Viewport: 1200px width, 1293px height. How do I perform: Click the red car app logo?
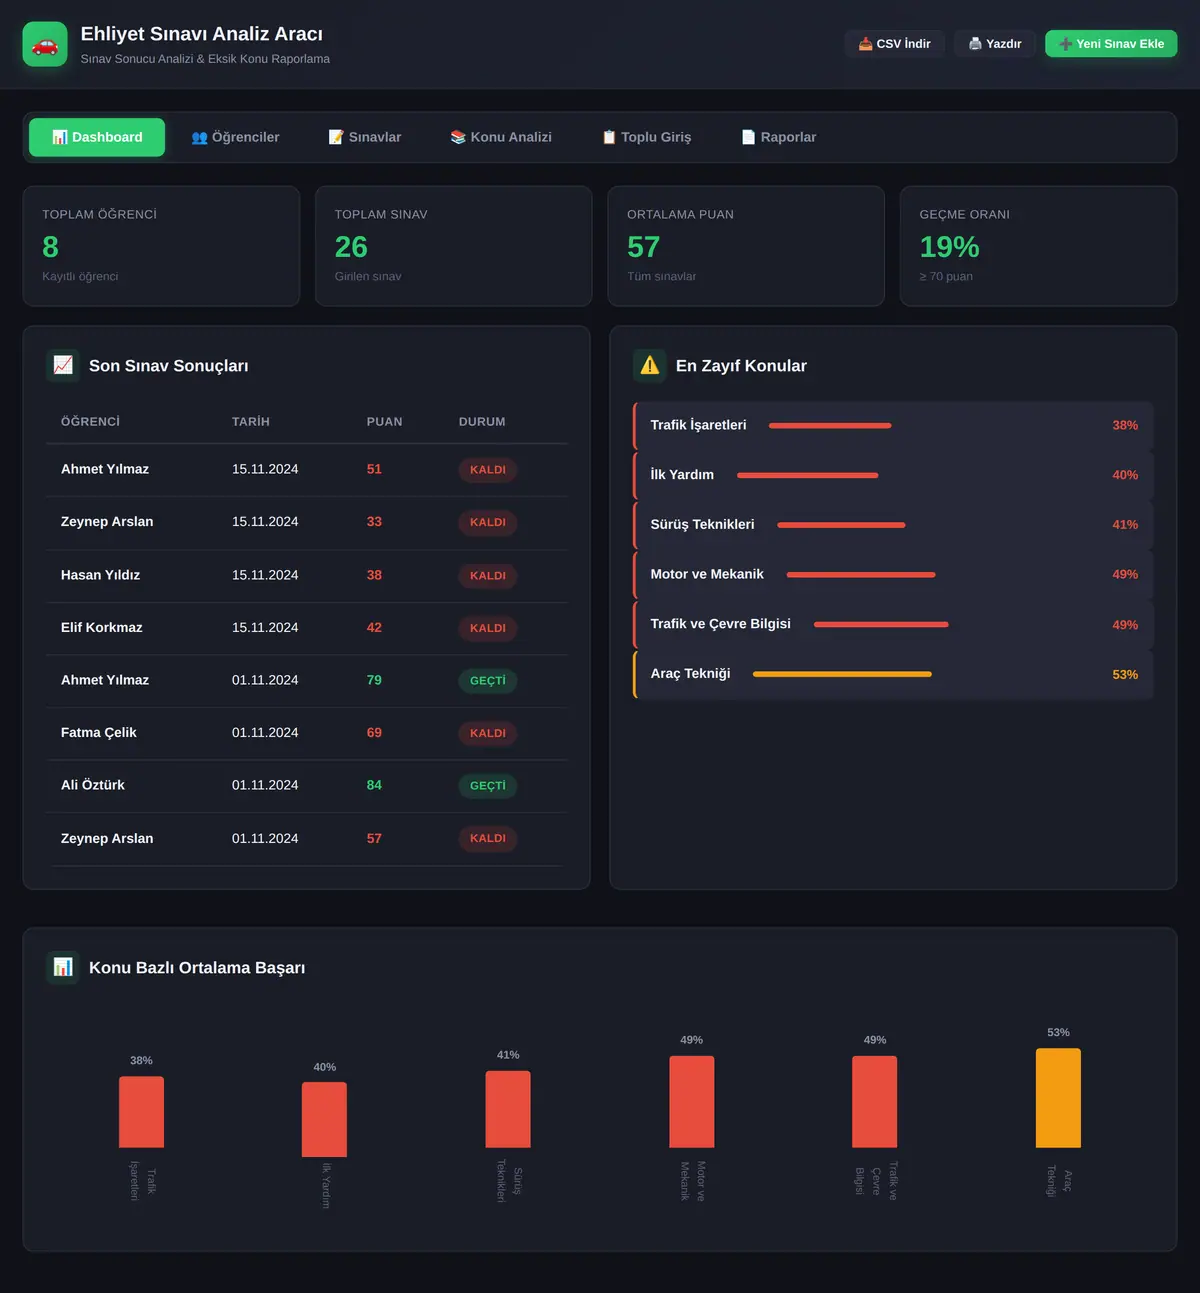(45, 44)
